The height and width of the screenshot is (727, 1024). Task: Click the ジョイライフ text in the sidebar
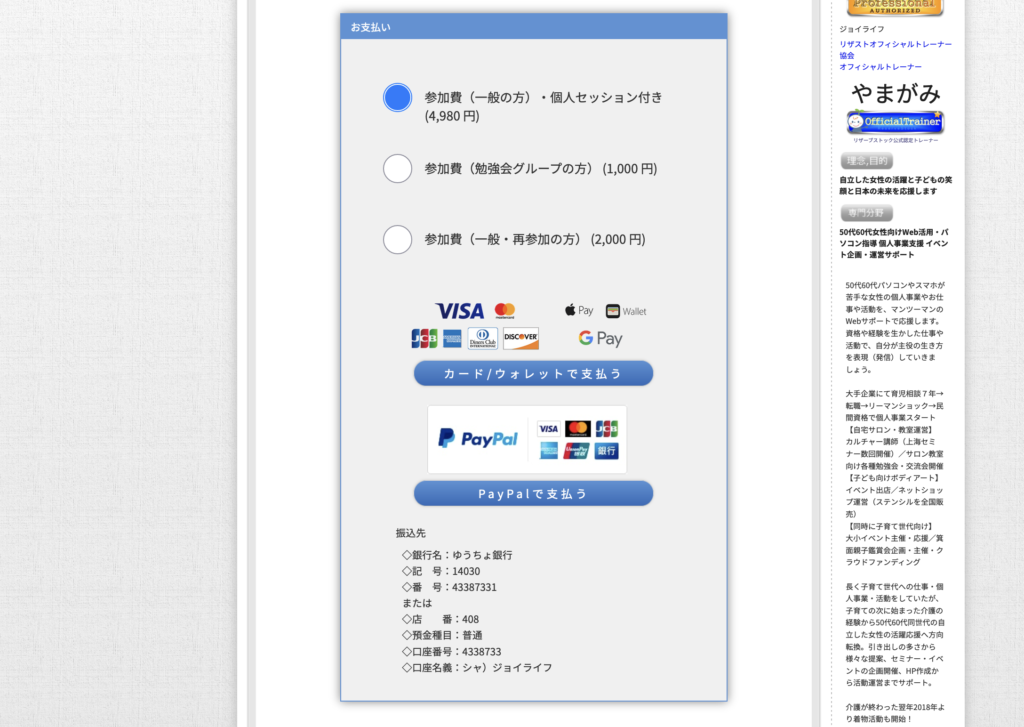click(x=862, y=29)
